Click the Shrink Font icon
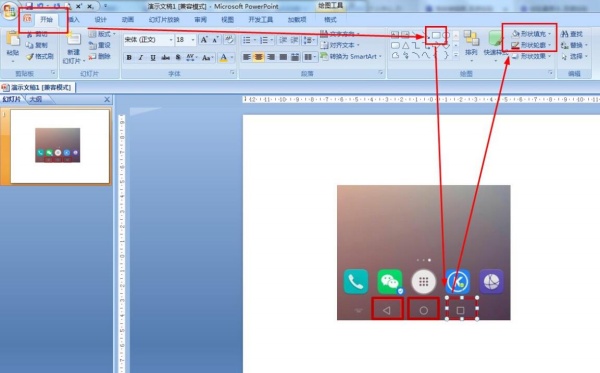This screenshot has width=600, height=373. [x=216, y=40]
